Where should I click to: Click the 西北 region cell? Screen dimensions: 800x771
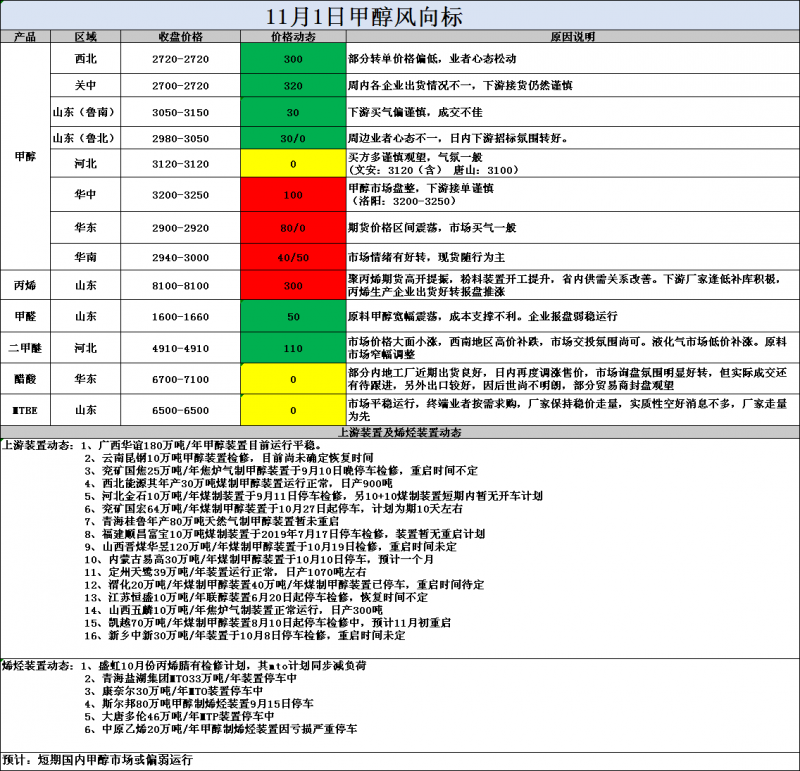85,59
